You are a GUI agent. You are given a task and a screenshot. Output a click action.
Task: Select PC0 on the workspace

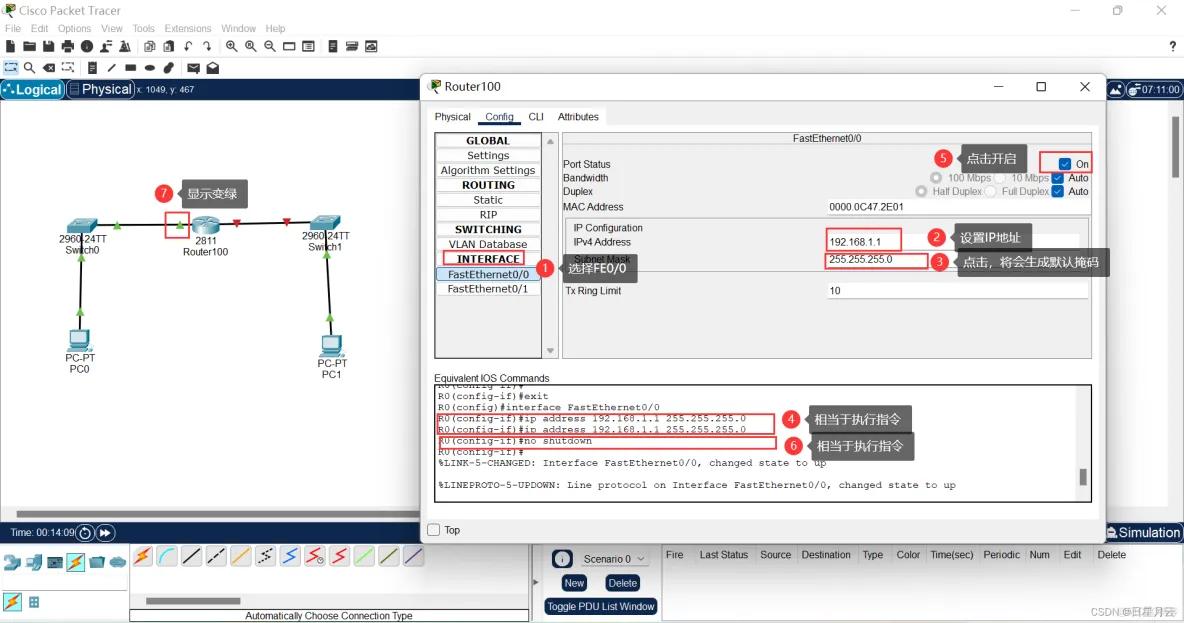(x=79, y=341)
